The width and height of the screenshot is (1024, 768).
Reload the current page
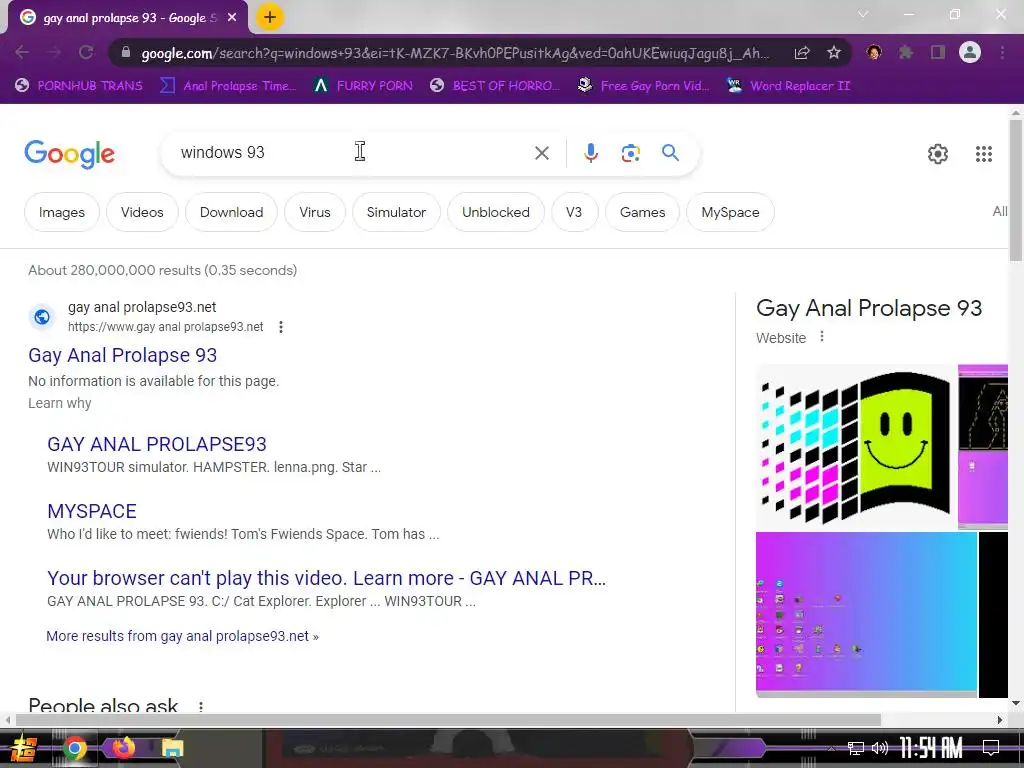pyautogui.click(x=86, y=52)
